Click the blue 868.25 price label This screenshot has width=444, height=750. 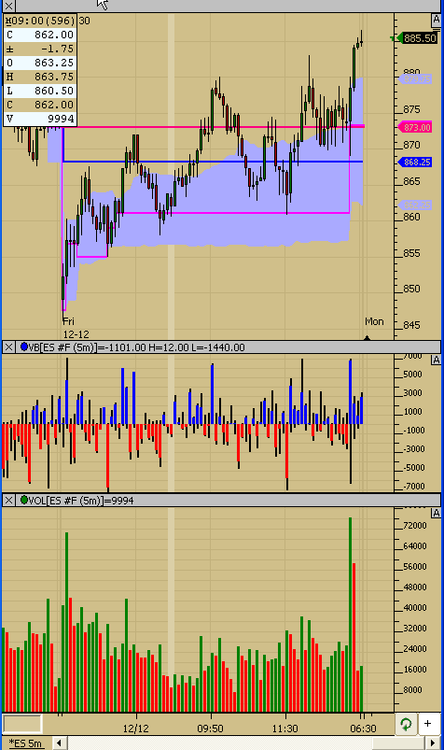coord(415,162)
